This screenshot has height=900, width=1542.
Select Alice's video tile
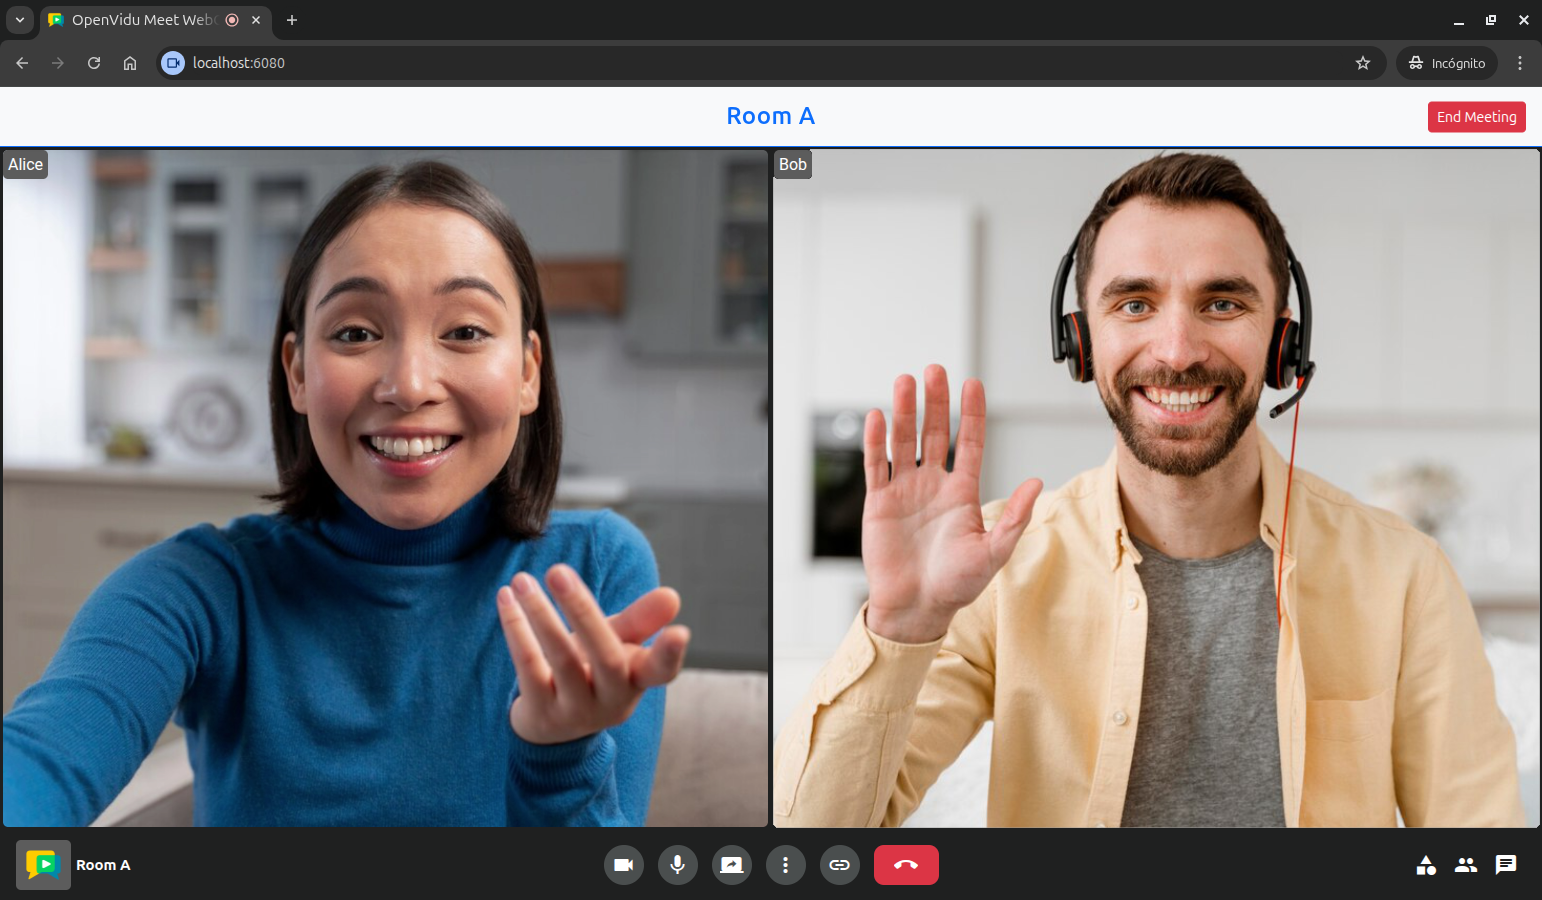385,488
